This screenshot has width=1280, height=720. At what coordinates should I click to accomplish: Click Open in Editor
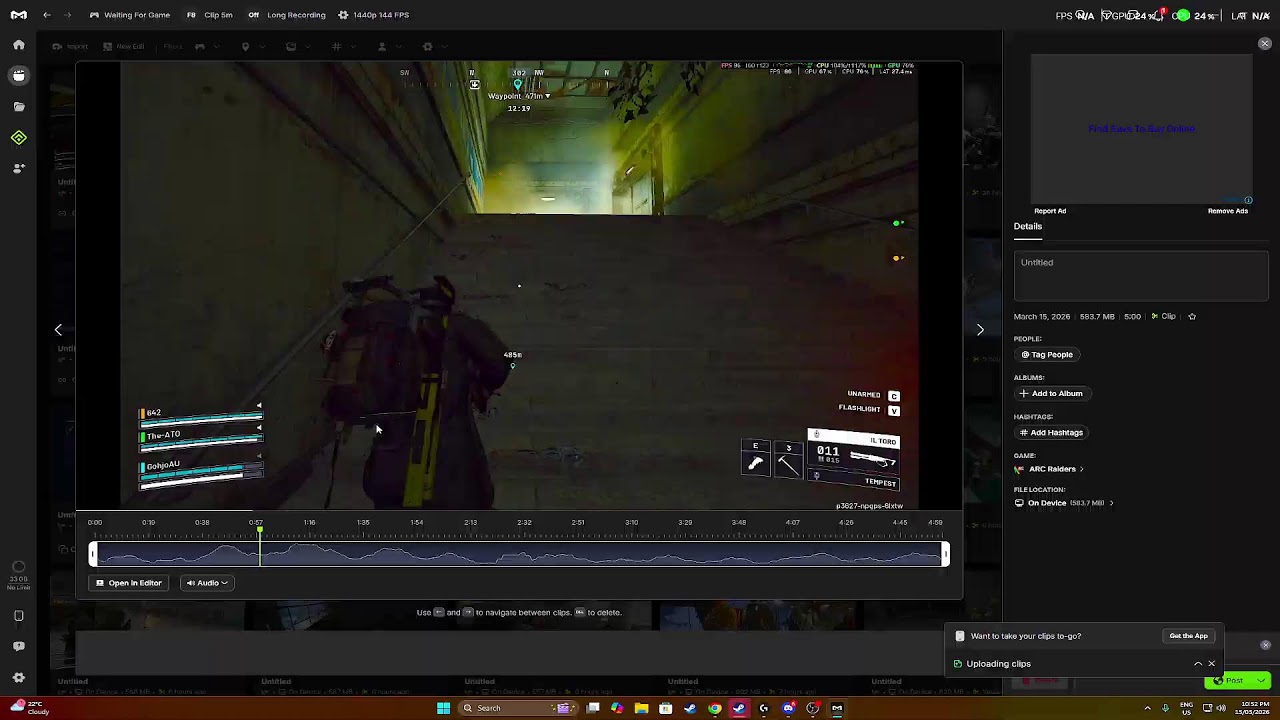click(129, 583)
